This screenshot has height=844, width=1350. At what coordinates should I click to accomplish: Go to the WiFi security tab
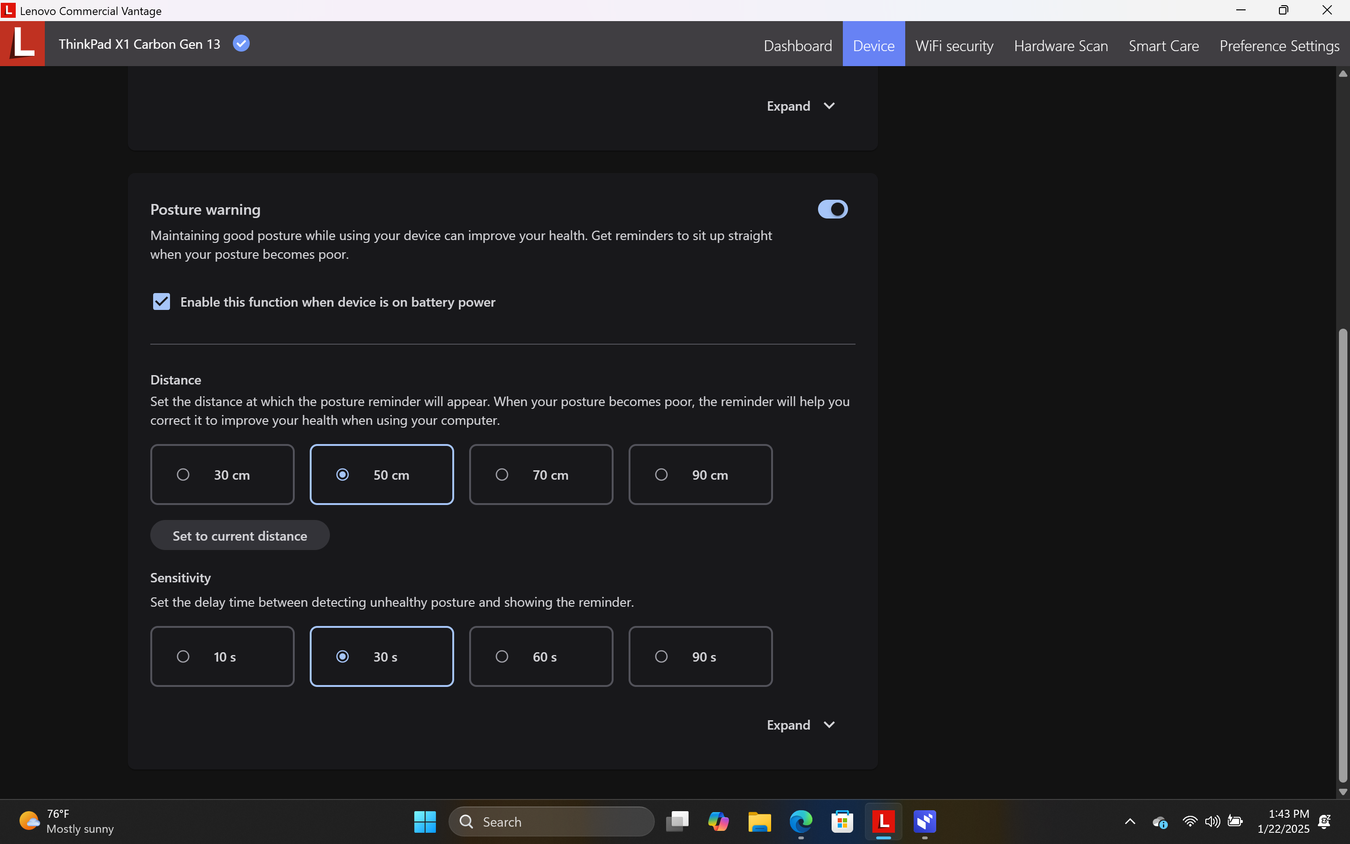tap(954, 45)
